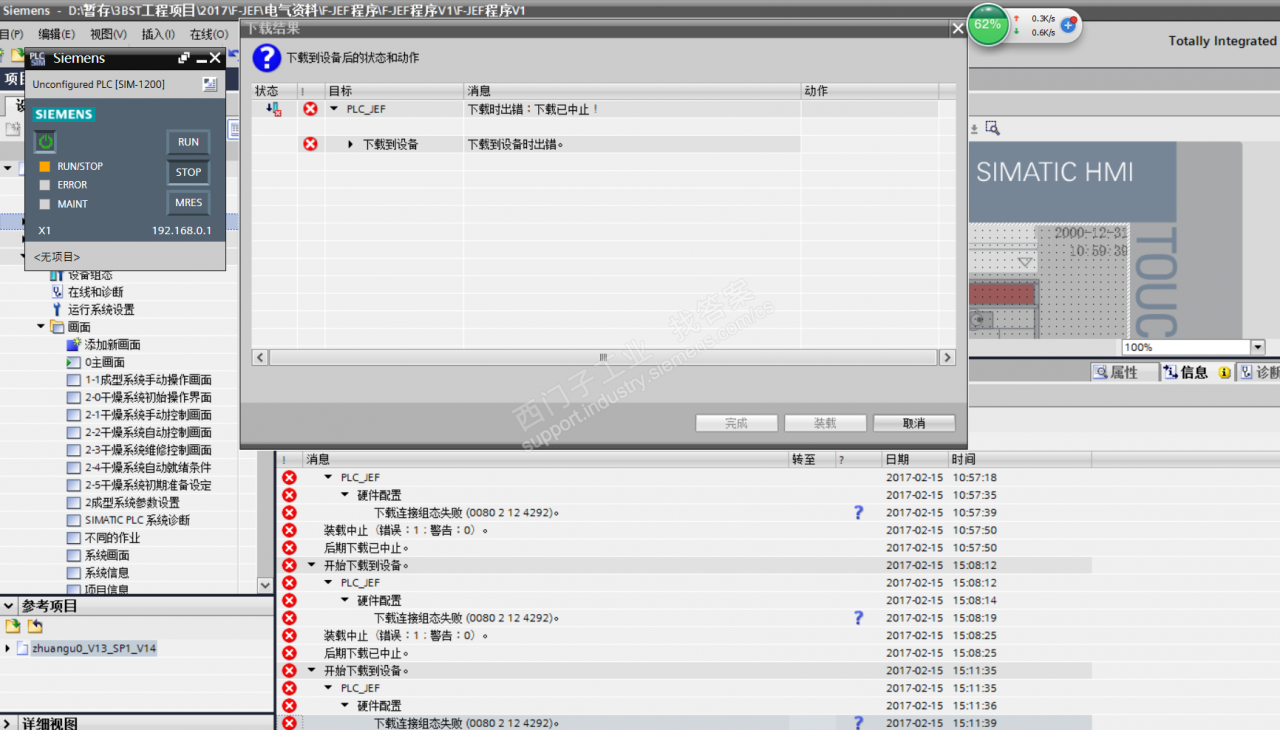Collapse 开始下载到设备 message at 15:08:12
This screenshot has height=730, width=1280.
(x=311, y=565)
